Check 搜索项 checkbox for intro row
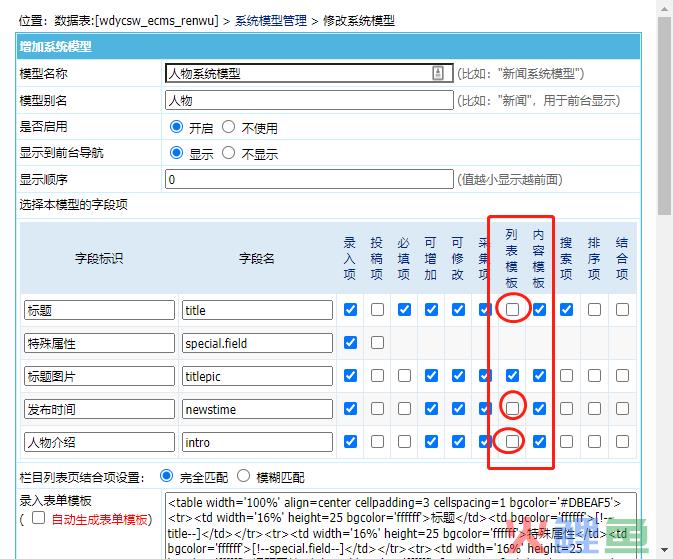Image resolution: width=673 pixels, height=559 pixels. pyautogui.click(x=567, y=441)
